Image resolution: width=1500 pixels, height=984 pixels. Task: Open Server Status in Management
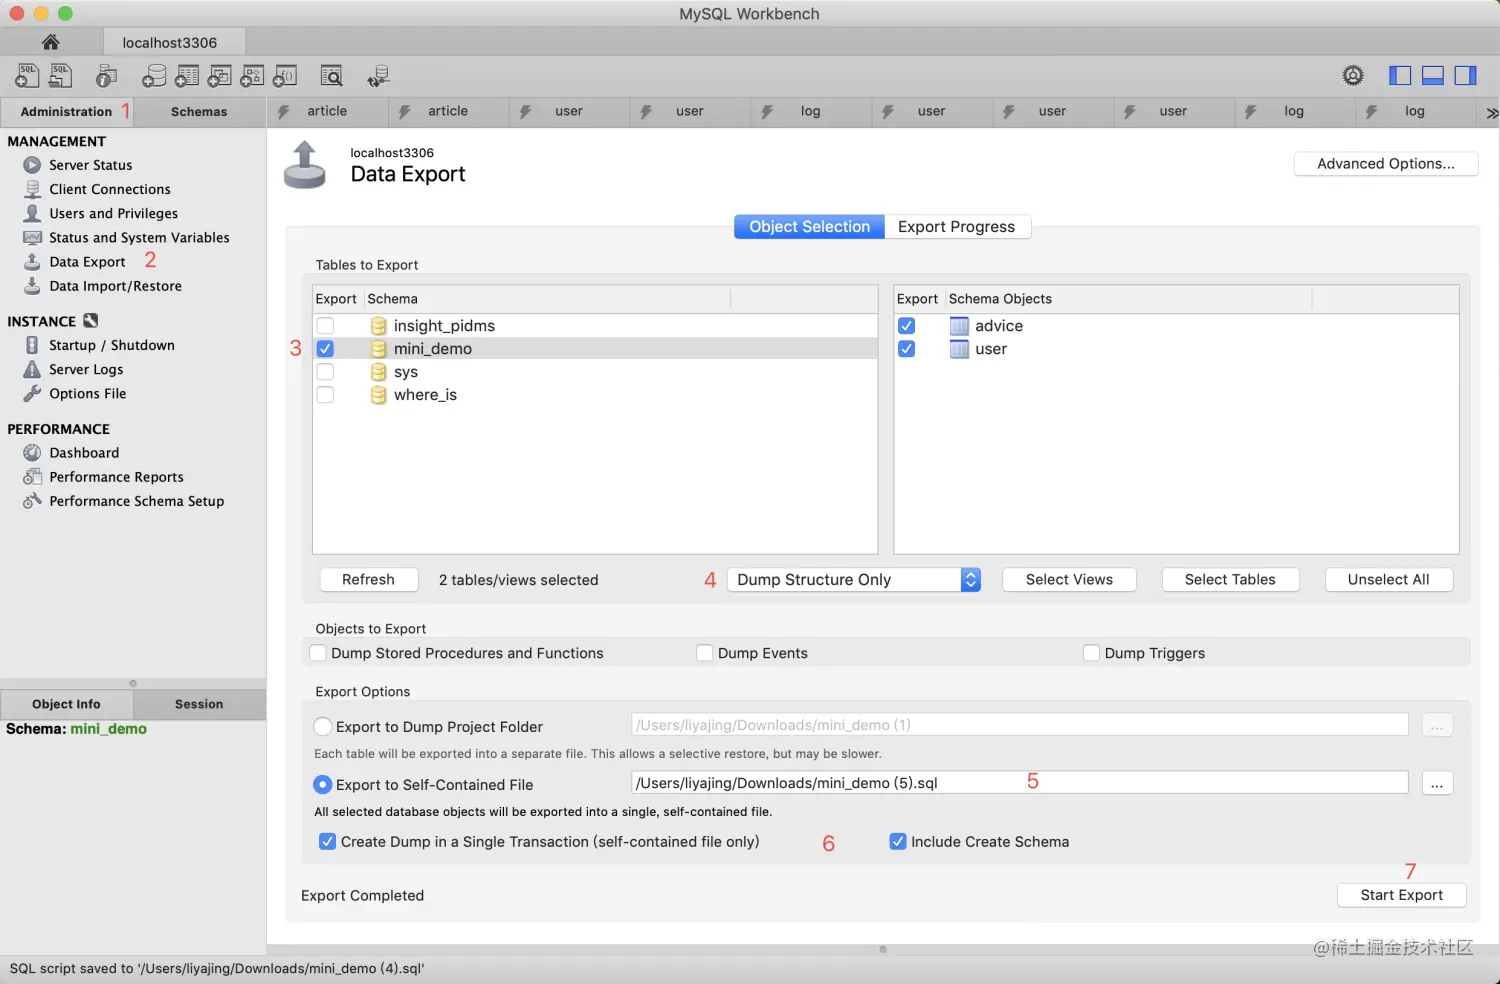click(x=90, y=165)
